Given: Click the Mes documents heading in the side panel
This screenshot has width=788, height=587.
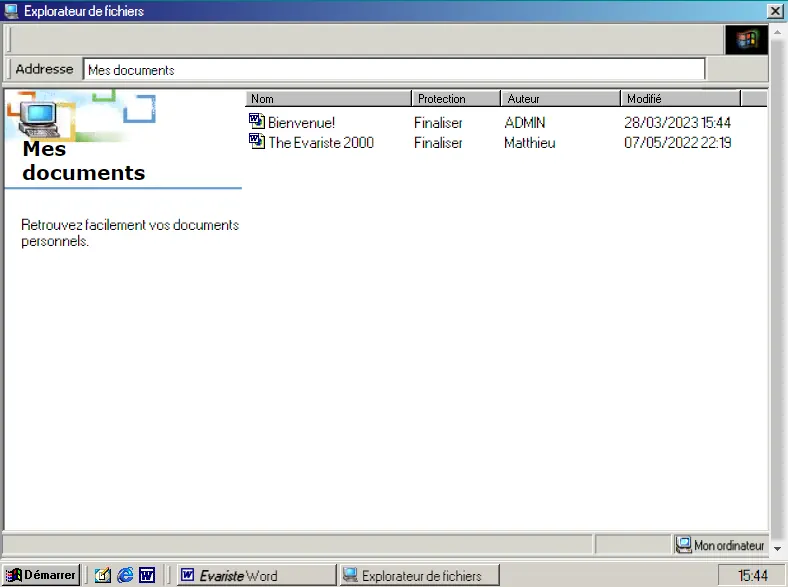Looking at the screenshot, I should pos(83,161).
